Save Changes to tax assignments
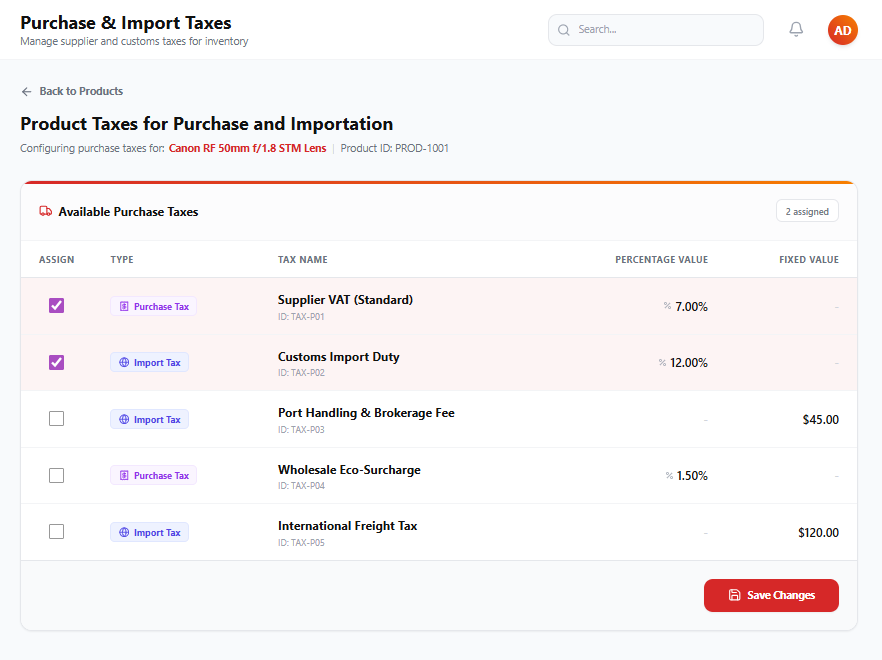 [x=771, y=595]
